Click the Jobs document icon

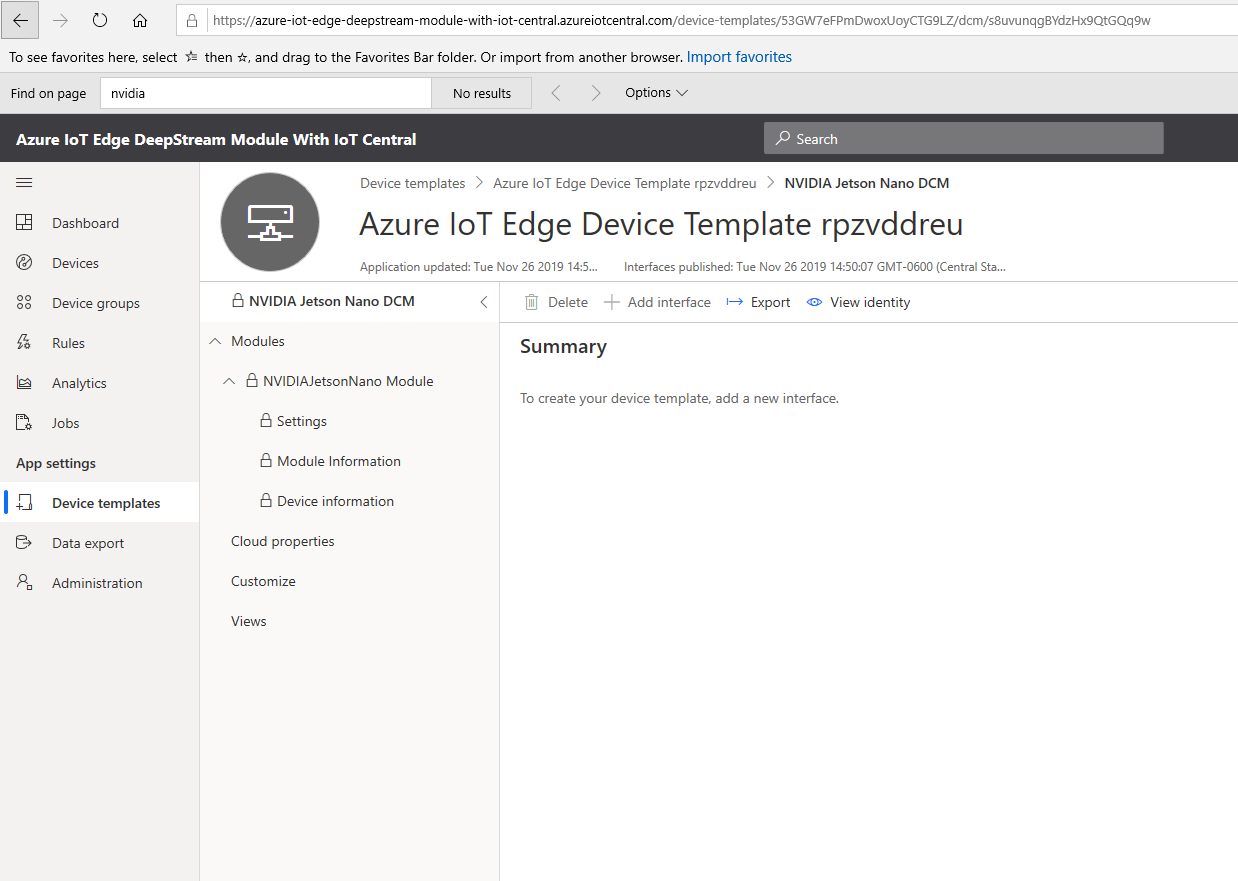[25, 423]
